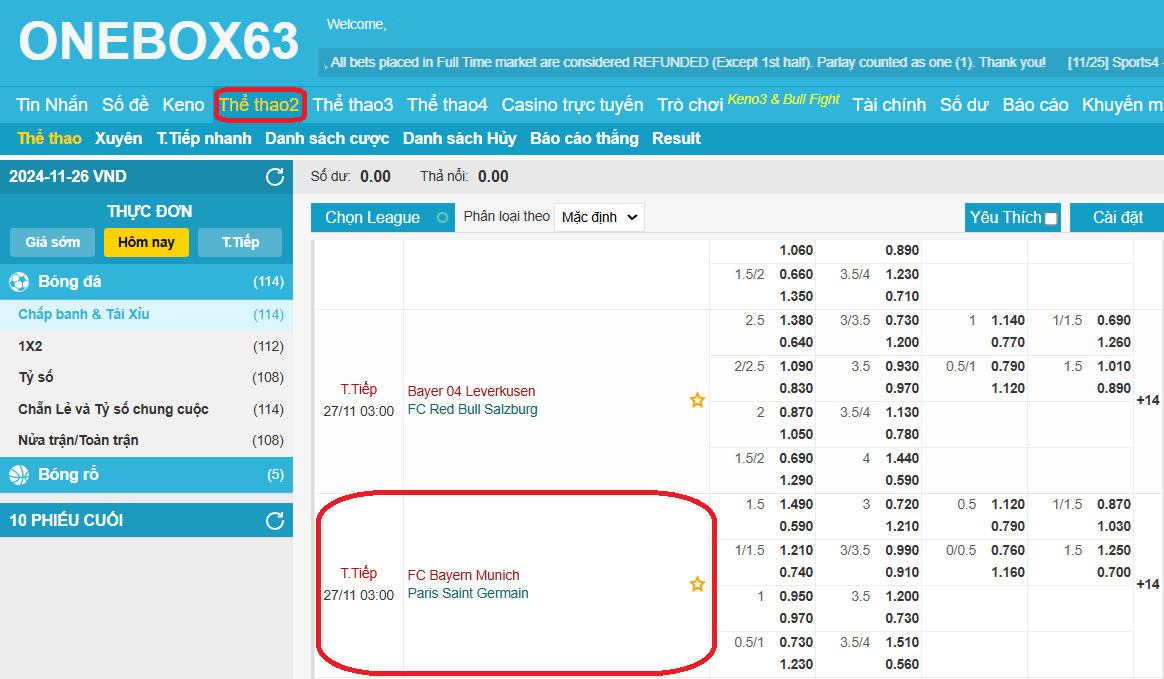Image resolution: width=1164 pixels, height=679 pixels.
Task: Open the Mặc định sorting dropdown
Action: [x=599, y=217]
